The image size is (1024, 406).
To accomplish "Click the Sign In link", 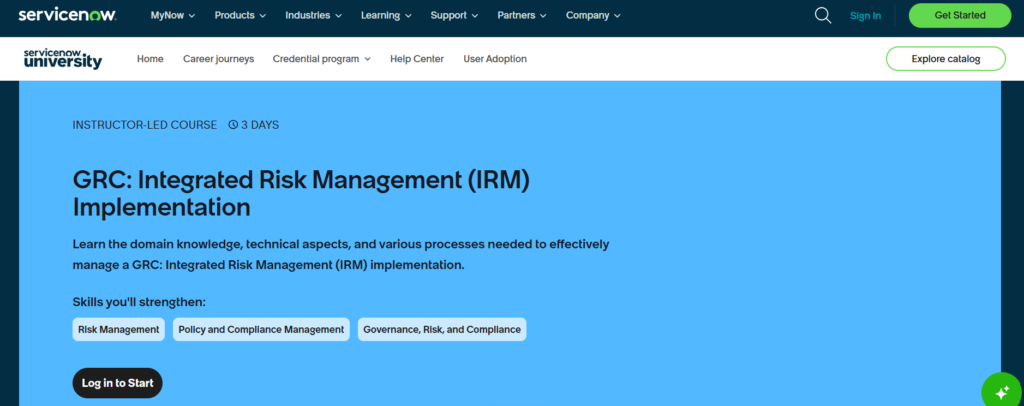I will pyautogui.click(x=865, y=16).
